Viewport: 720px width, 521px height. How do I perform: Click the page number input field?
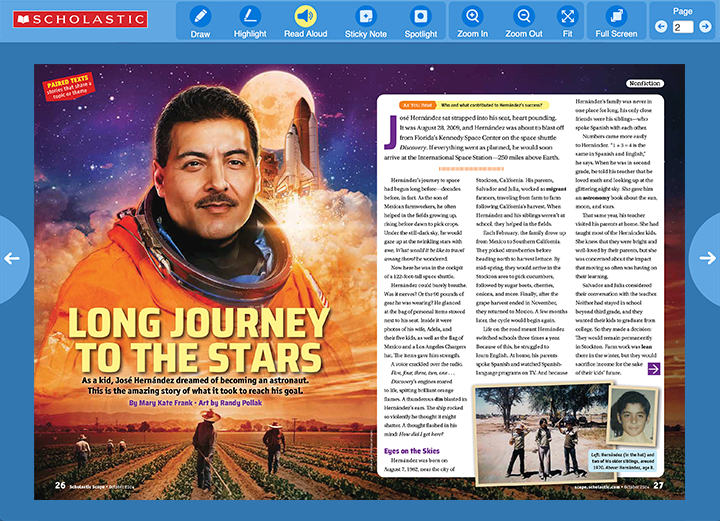[683, 27]
